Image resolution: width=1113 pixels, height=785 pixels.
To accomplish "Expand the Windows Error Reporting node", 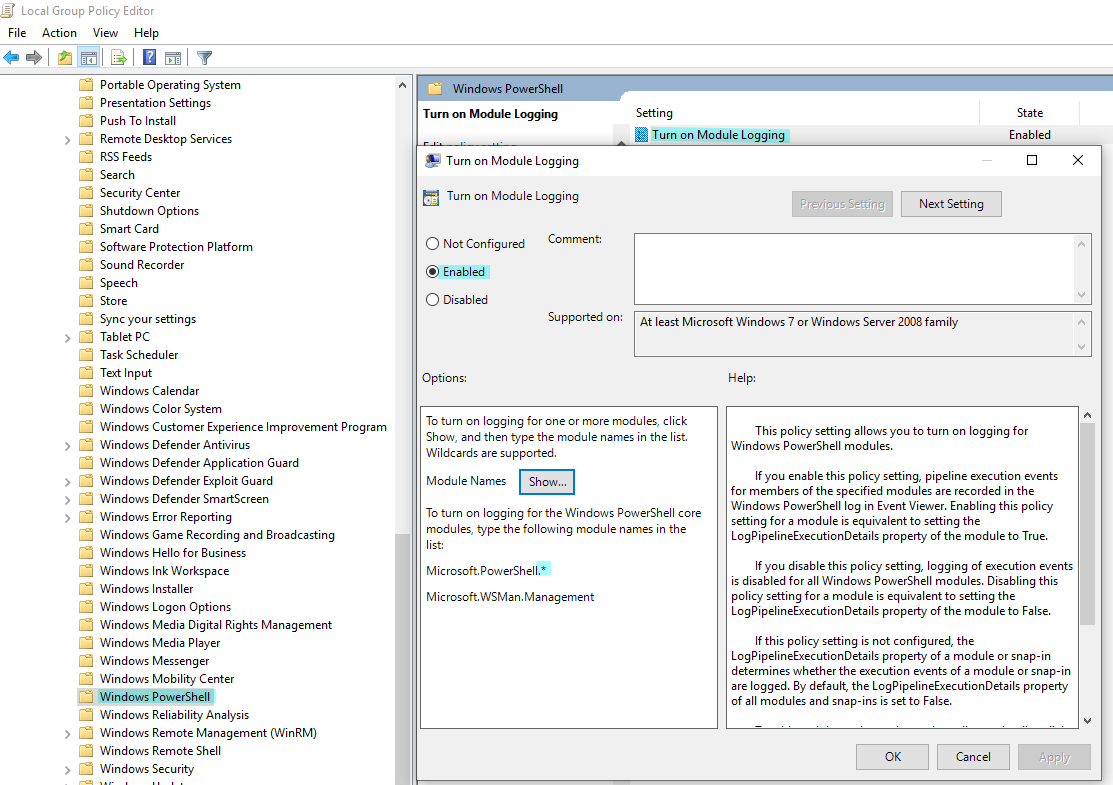I will coord(67,518).
